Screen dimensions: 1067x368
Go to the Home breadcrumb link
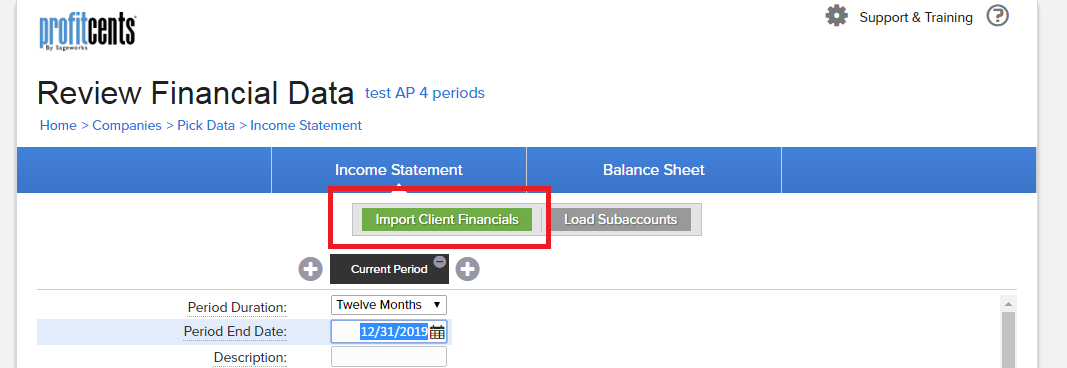[x=58, y=125]
